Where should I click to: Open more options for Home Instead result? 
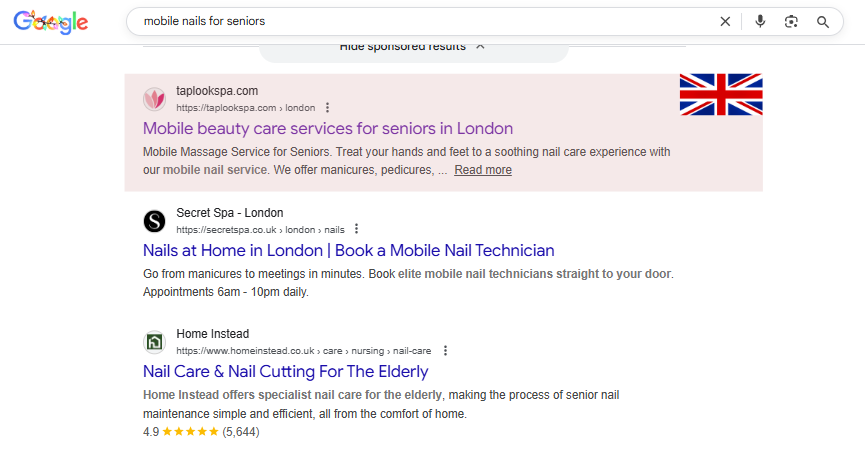click(445, 351)
